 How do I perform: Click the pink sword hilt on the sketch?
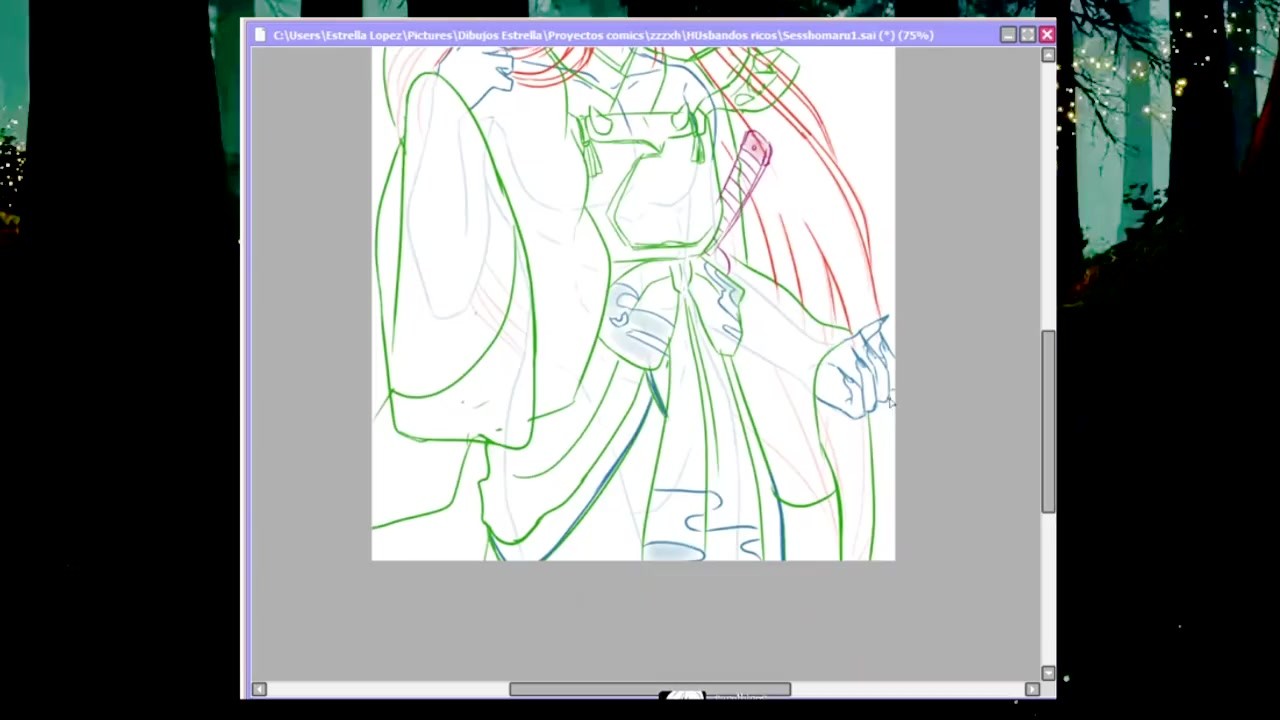(755, 152)
